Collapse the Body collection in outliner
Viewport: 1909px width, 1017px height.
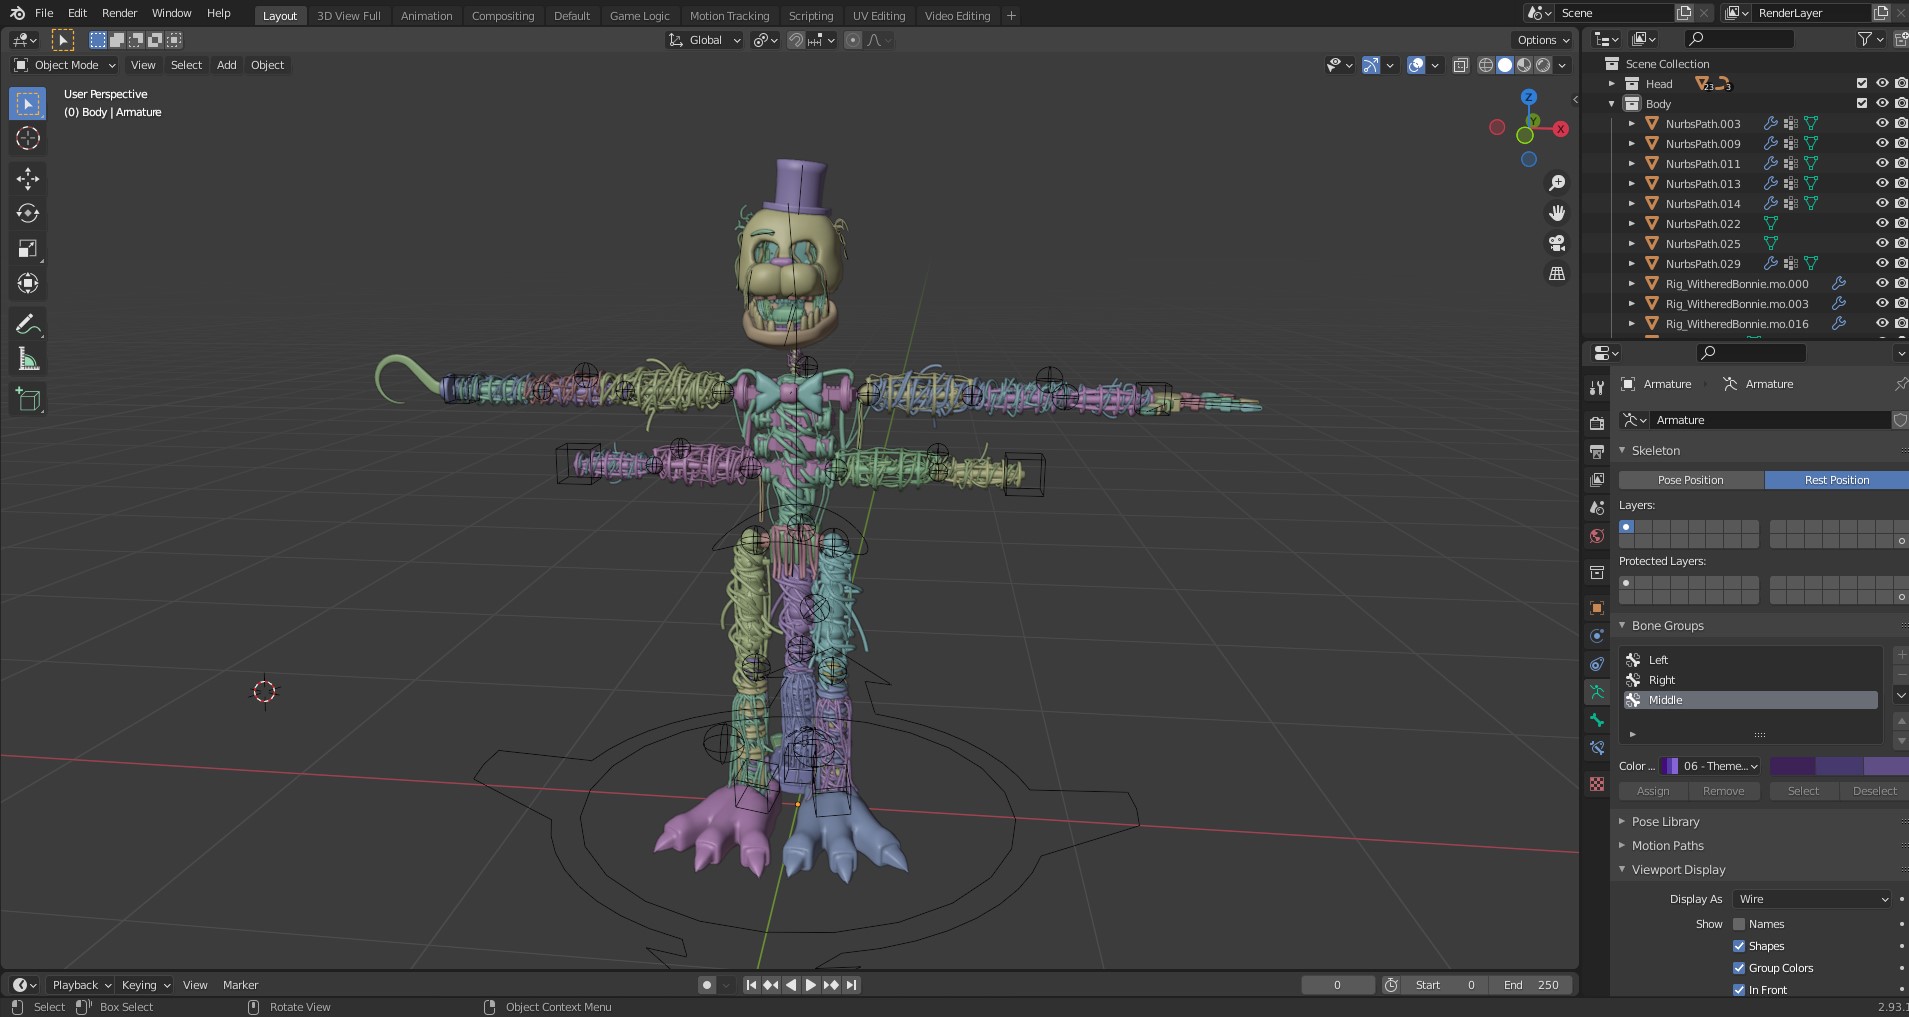(x=1612, y=104)
